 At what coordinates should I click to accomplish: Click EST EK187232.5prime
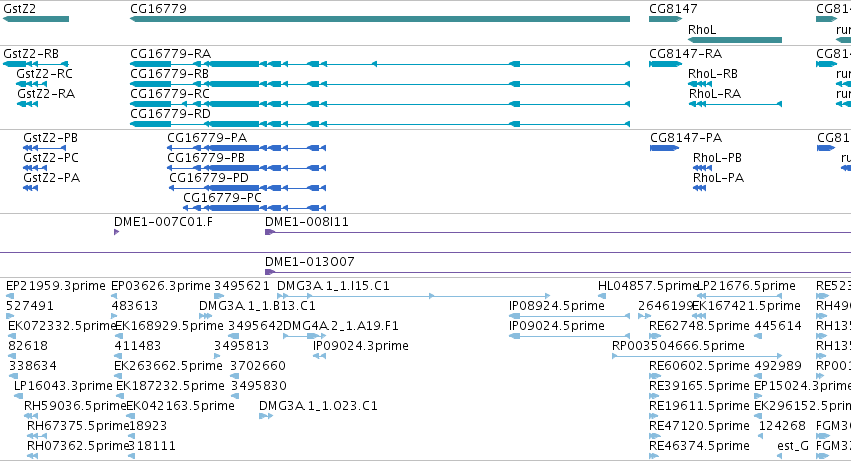(x=120, y=396)
